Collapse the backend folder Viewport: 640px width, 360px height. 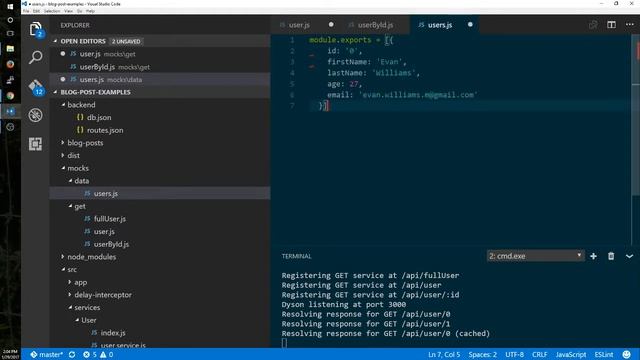point(63,104)
